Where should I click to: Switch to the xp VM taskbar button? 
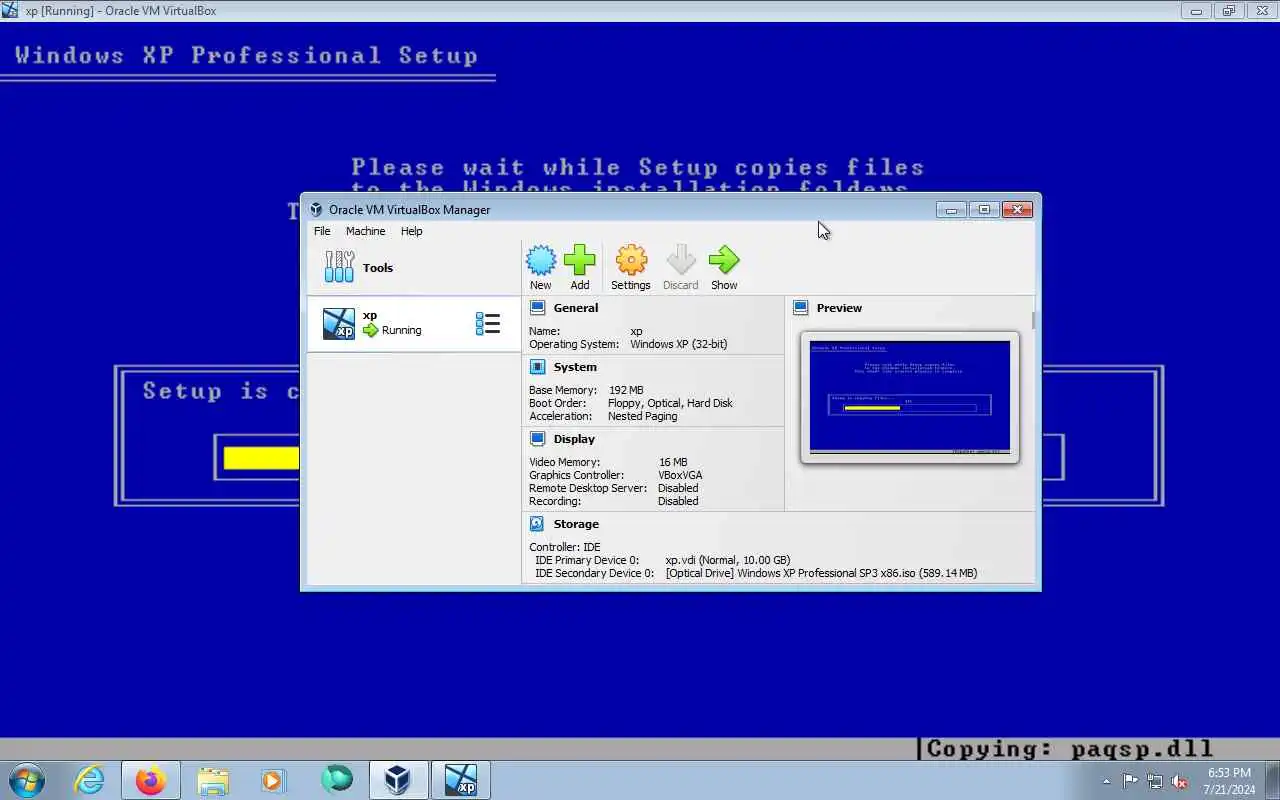(461, 780)
